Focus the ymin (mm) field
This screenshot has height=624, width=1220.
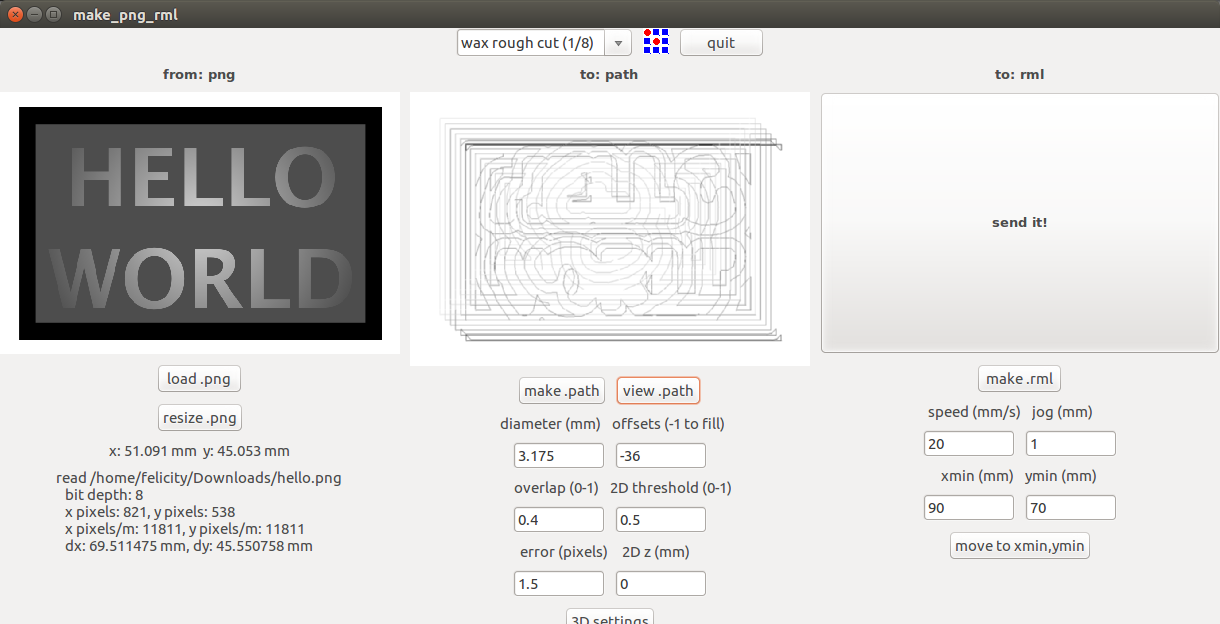pyautogui.click(x=1071, y=508)
